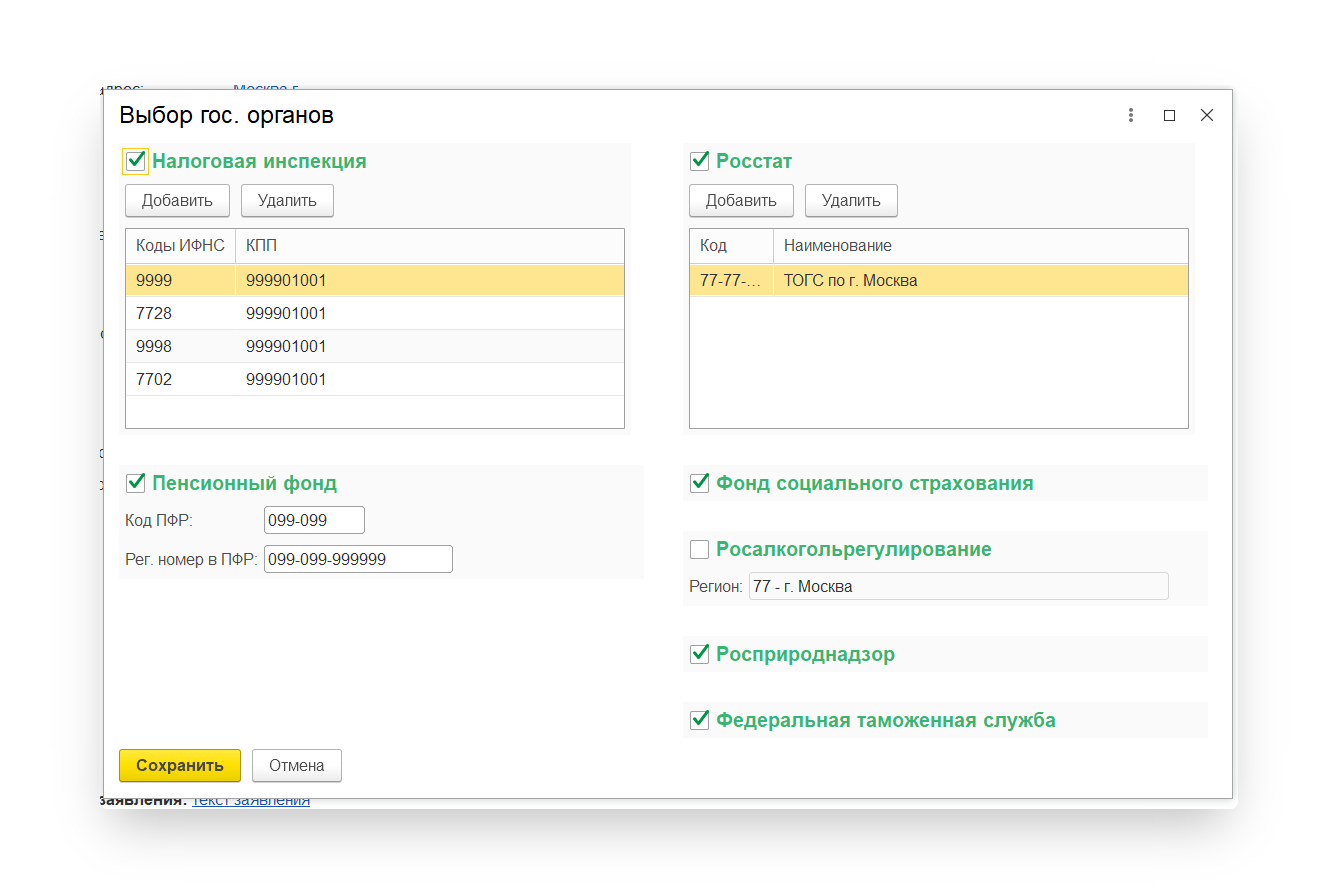Uncheck Фонд социального страхования
Screen dimensions: 1338x894
click(x=700, y=483)
